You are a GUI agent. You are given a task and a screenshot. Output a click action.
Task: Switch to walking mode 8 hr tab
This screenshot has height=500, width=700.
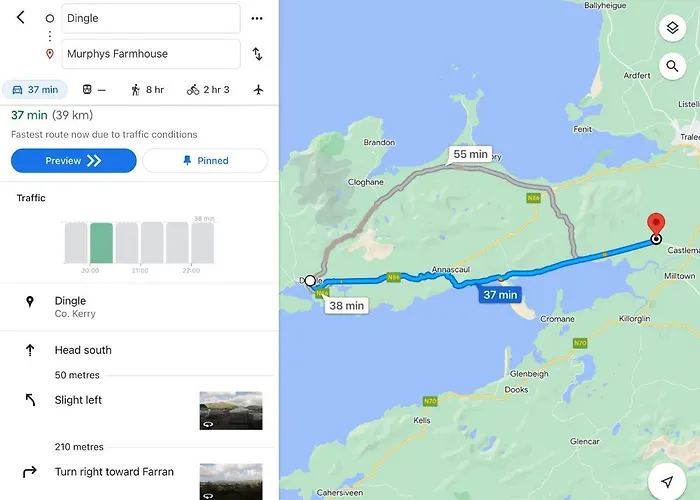point(147,90)
